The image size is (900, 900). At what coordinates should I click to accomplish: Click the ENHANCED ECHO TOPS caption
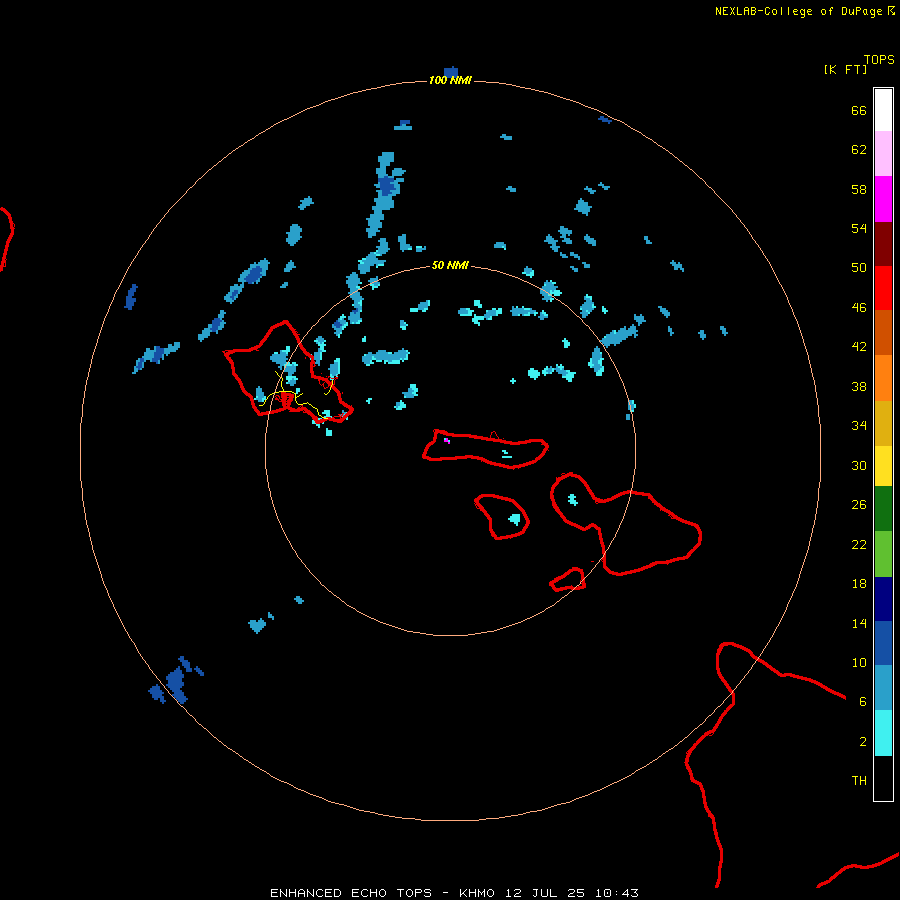click(351, 893)
